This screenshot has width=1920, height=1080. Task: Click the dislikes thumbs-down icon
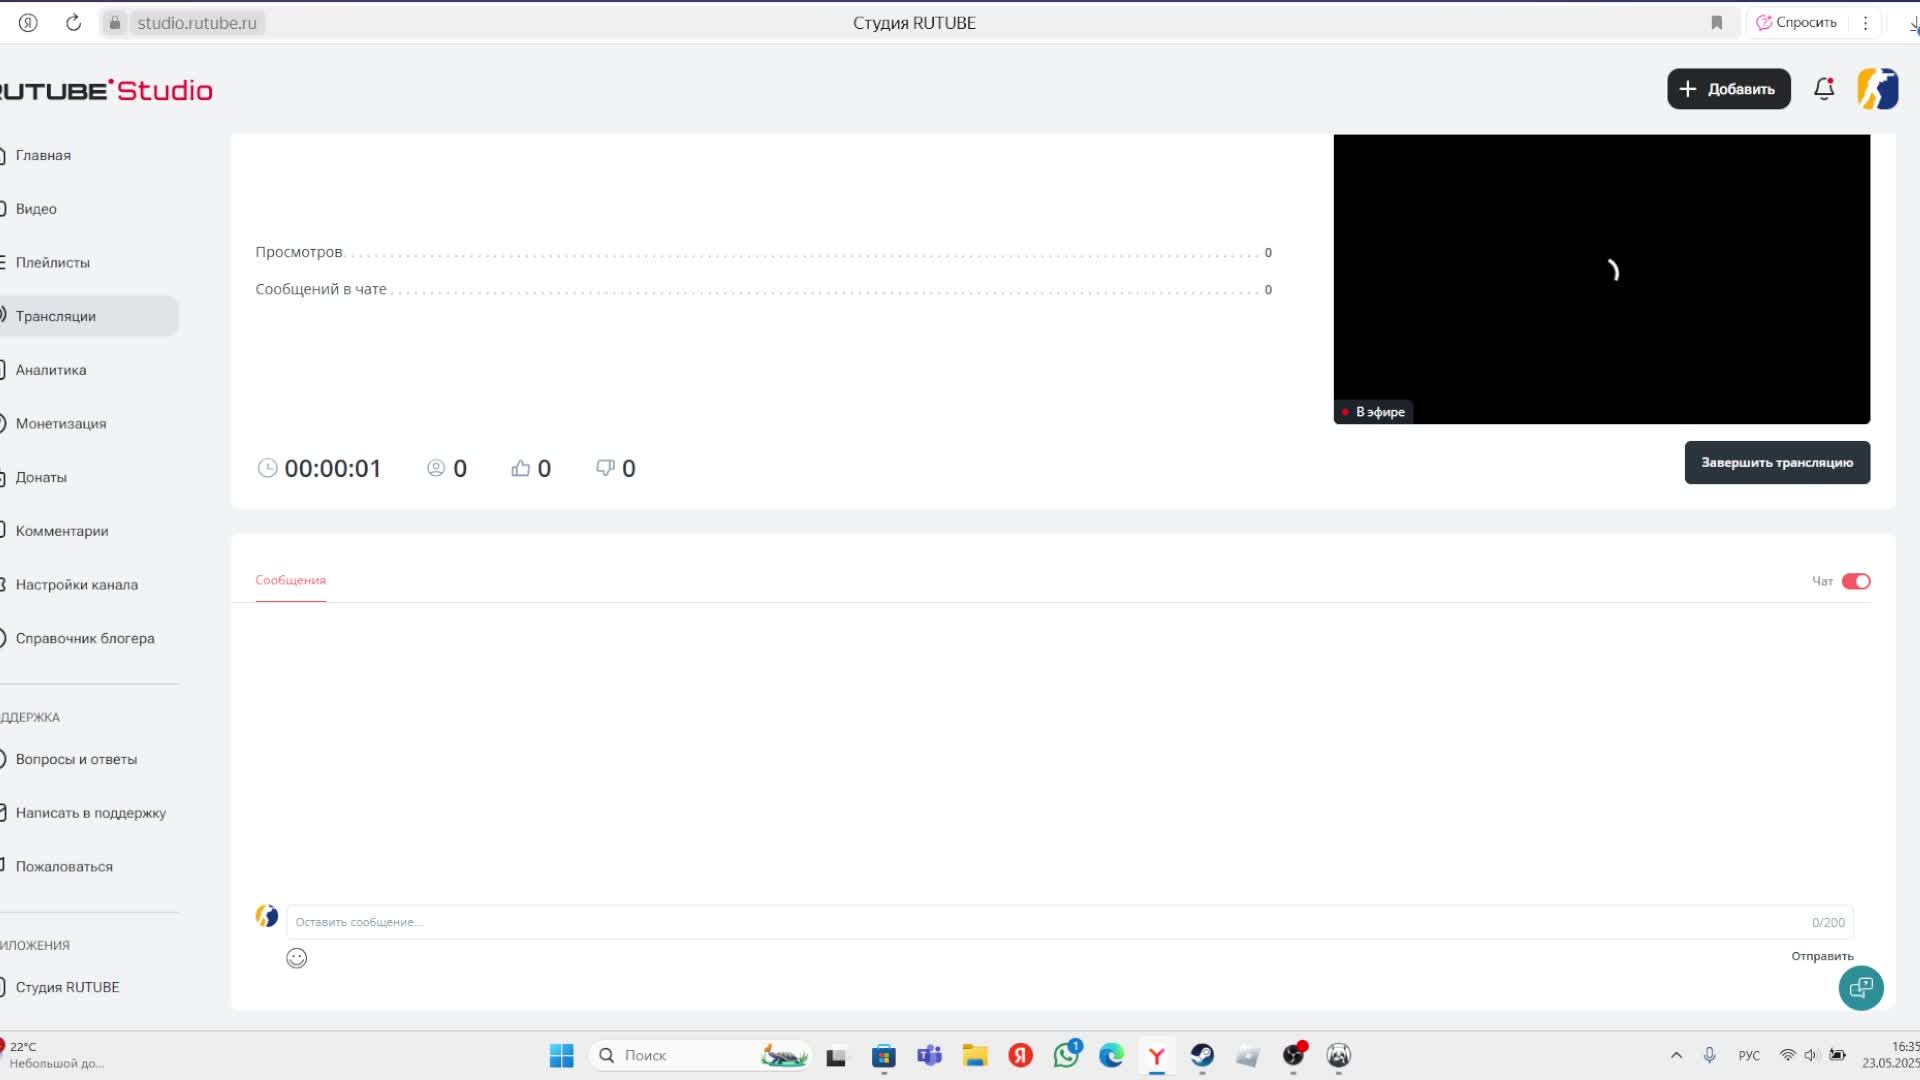tap(605, 468)
